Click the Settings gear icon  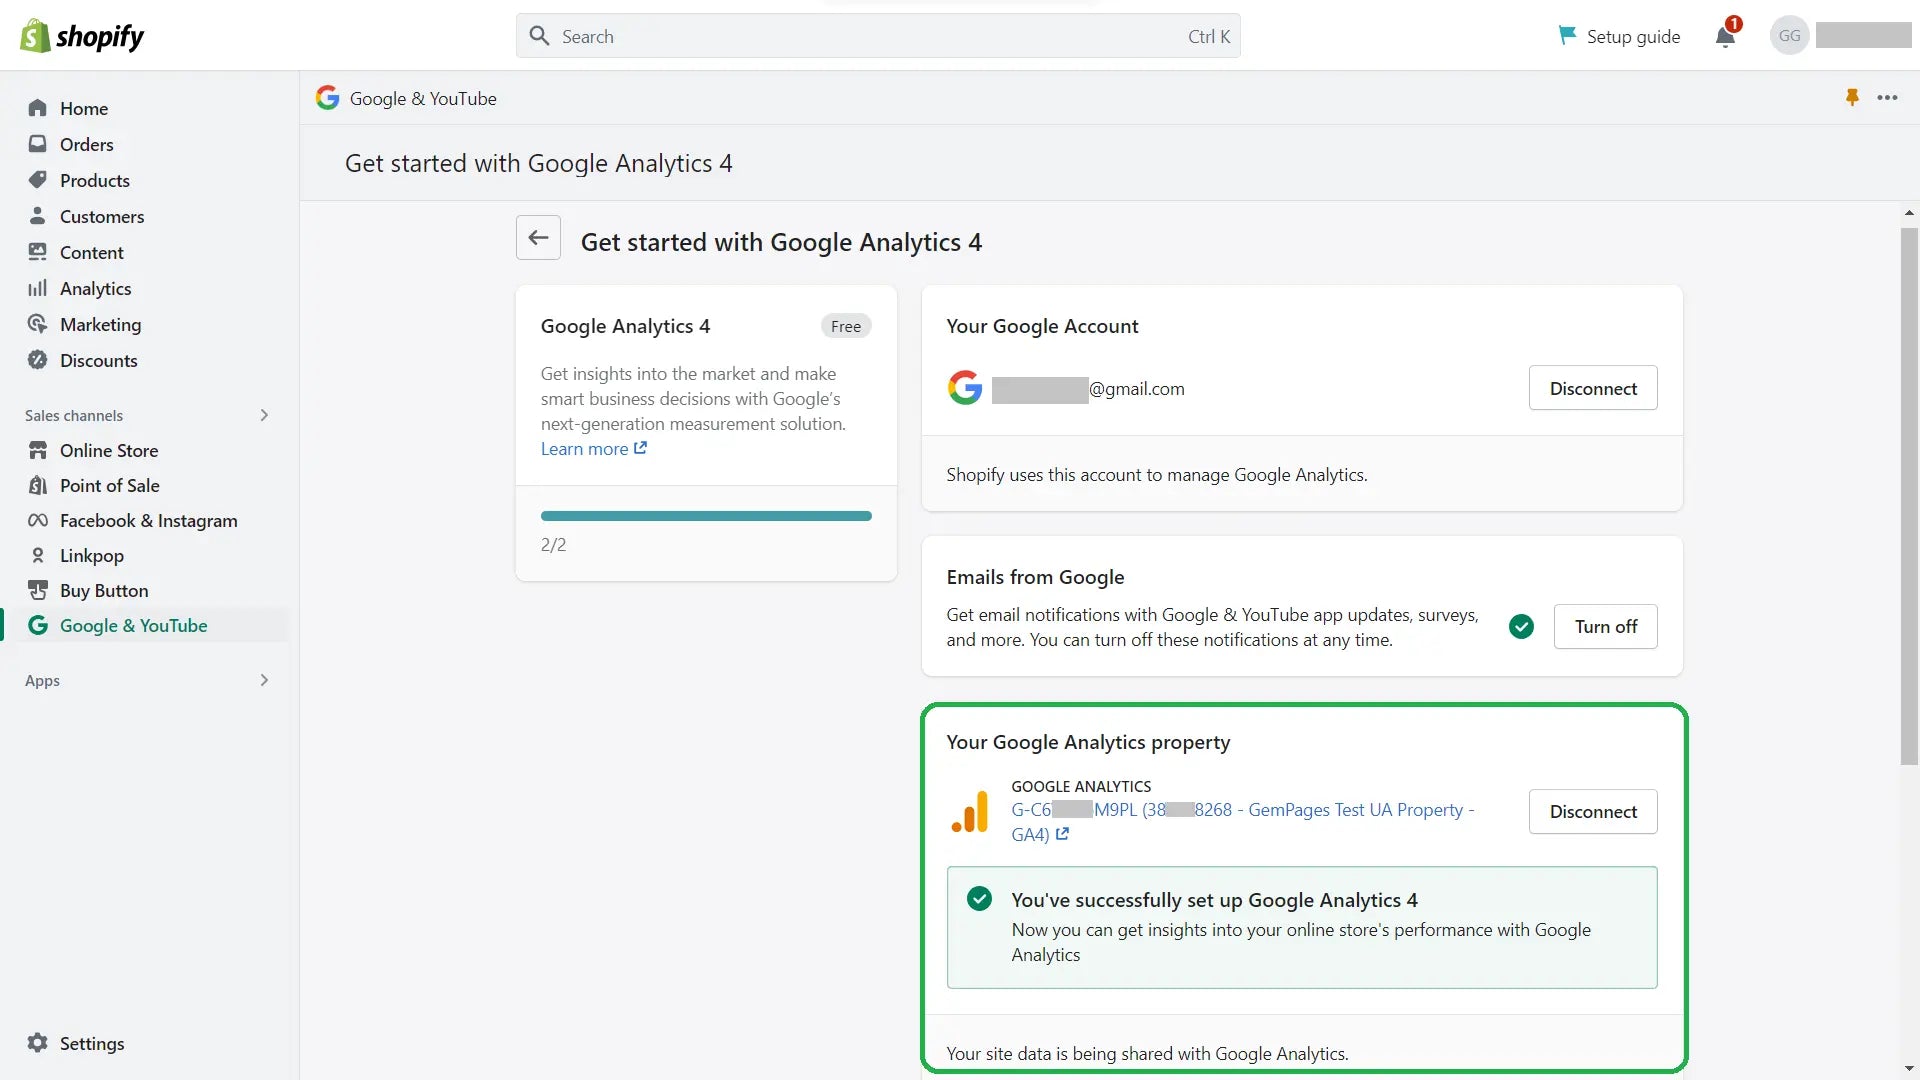38,1043
